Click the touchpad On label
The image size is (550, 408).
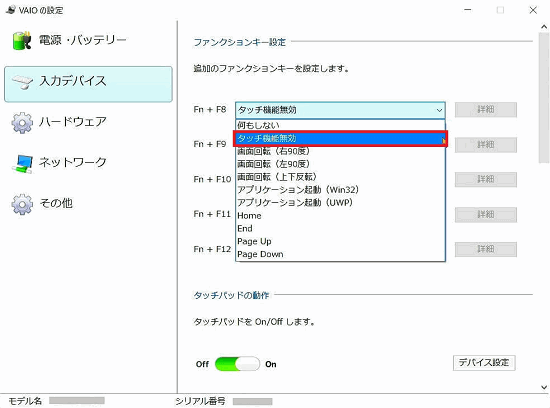click(271, 364)
